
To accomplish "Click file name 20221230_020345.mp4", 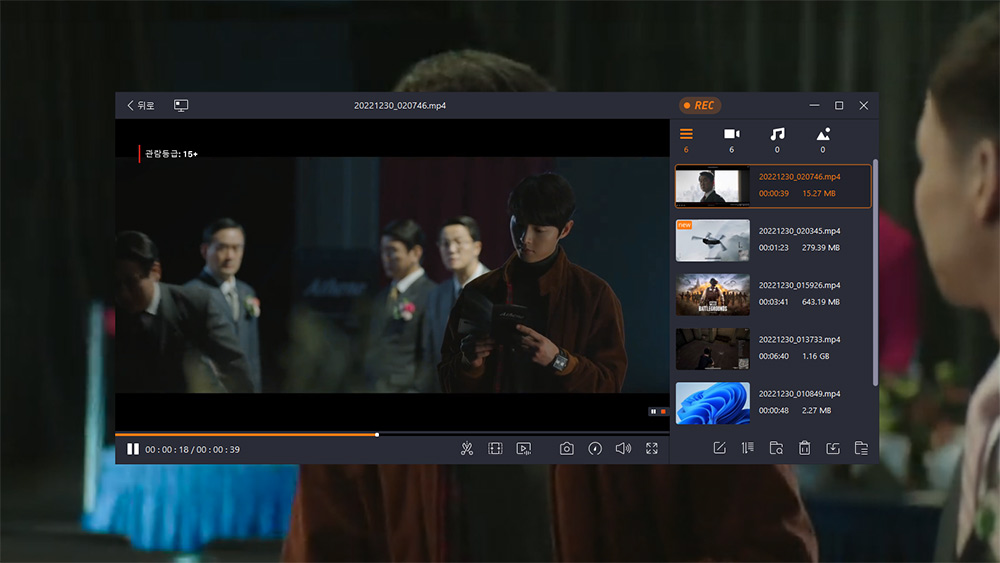I will point(799,231).
